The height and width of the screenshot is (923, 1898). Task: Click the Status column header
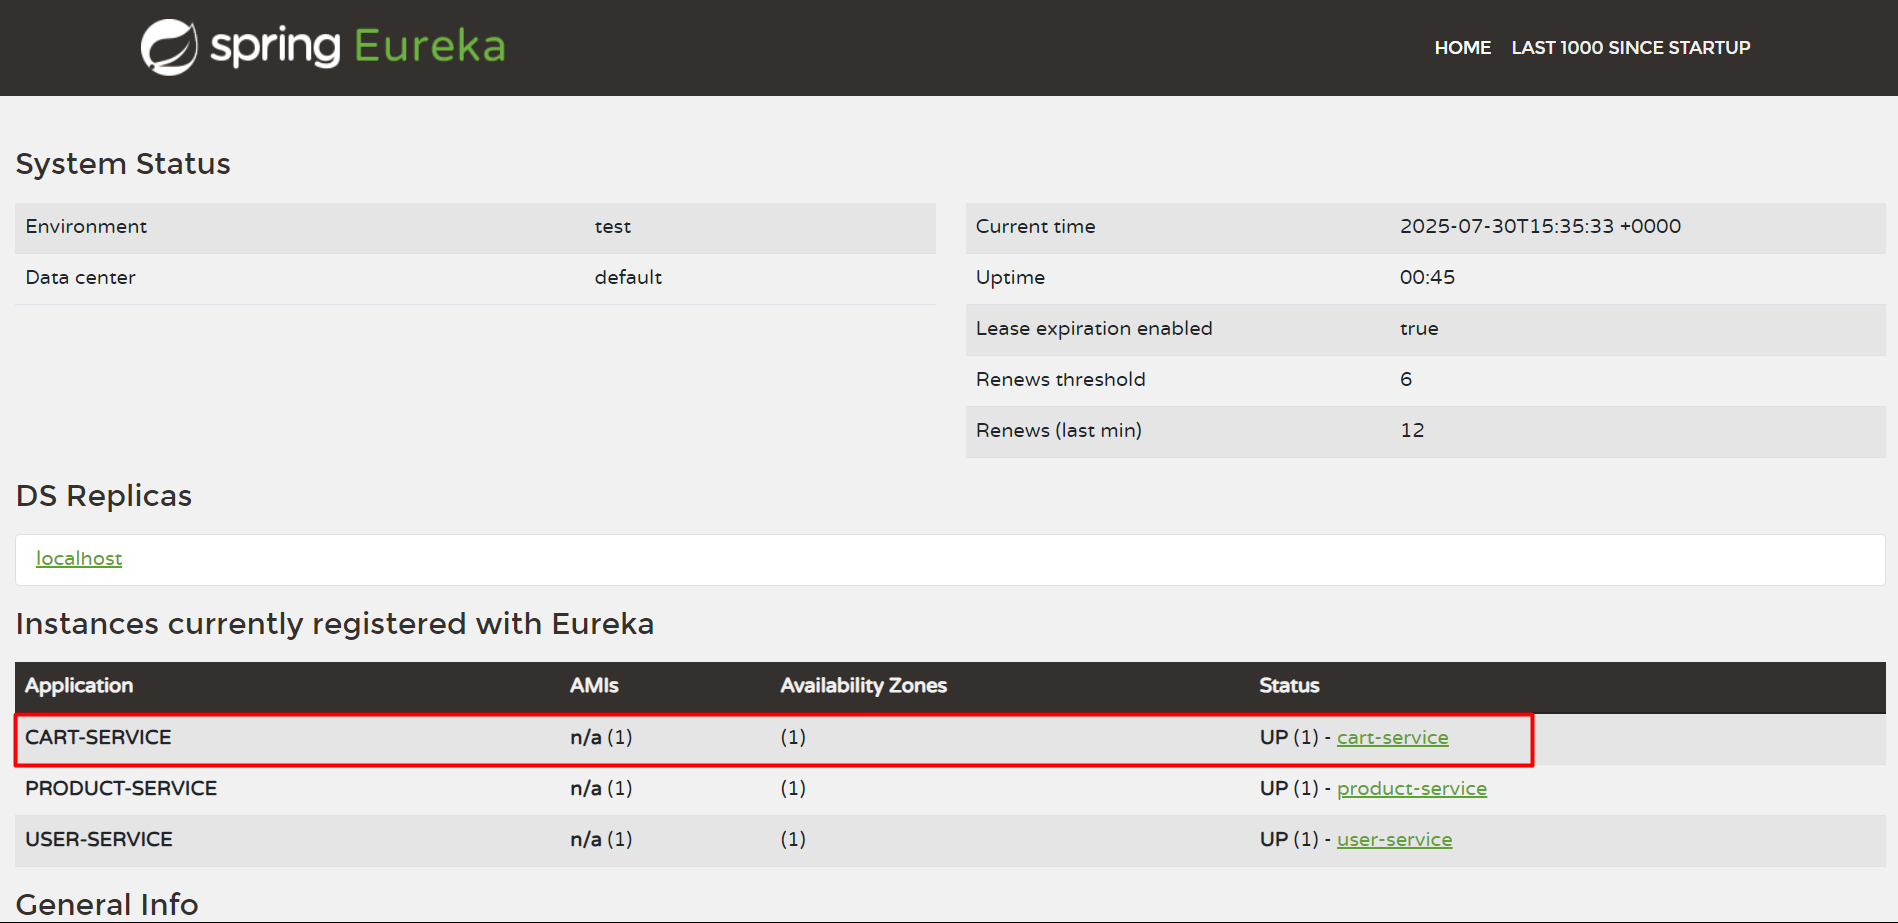(1289, 686)
